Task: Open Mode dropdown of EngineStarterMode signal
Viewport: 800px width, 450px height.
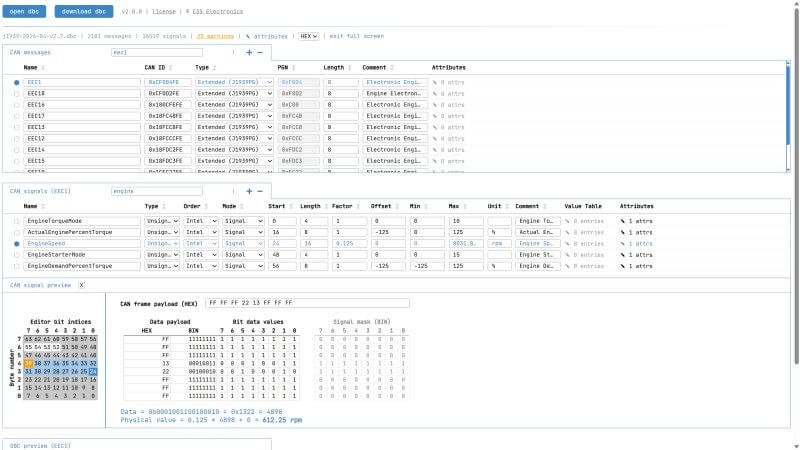Action: point(243,255)
